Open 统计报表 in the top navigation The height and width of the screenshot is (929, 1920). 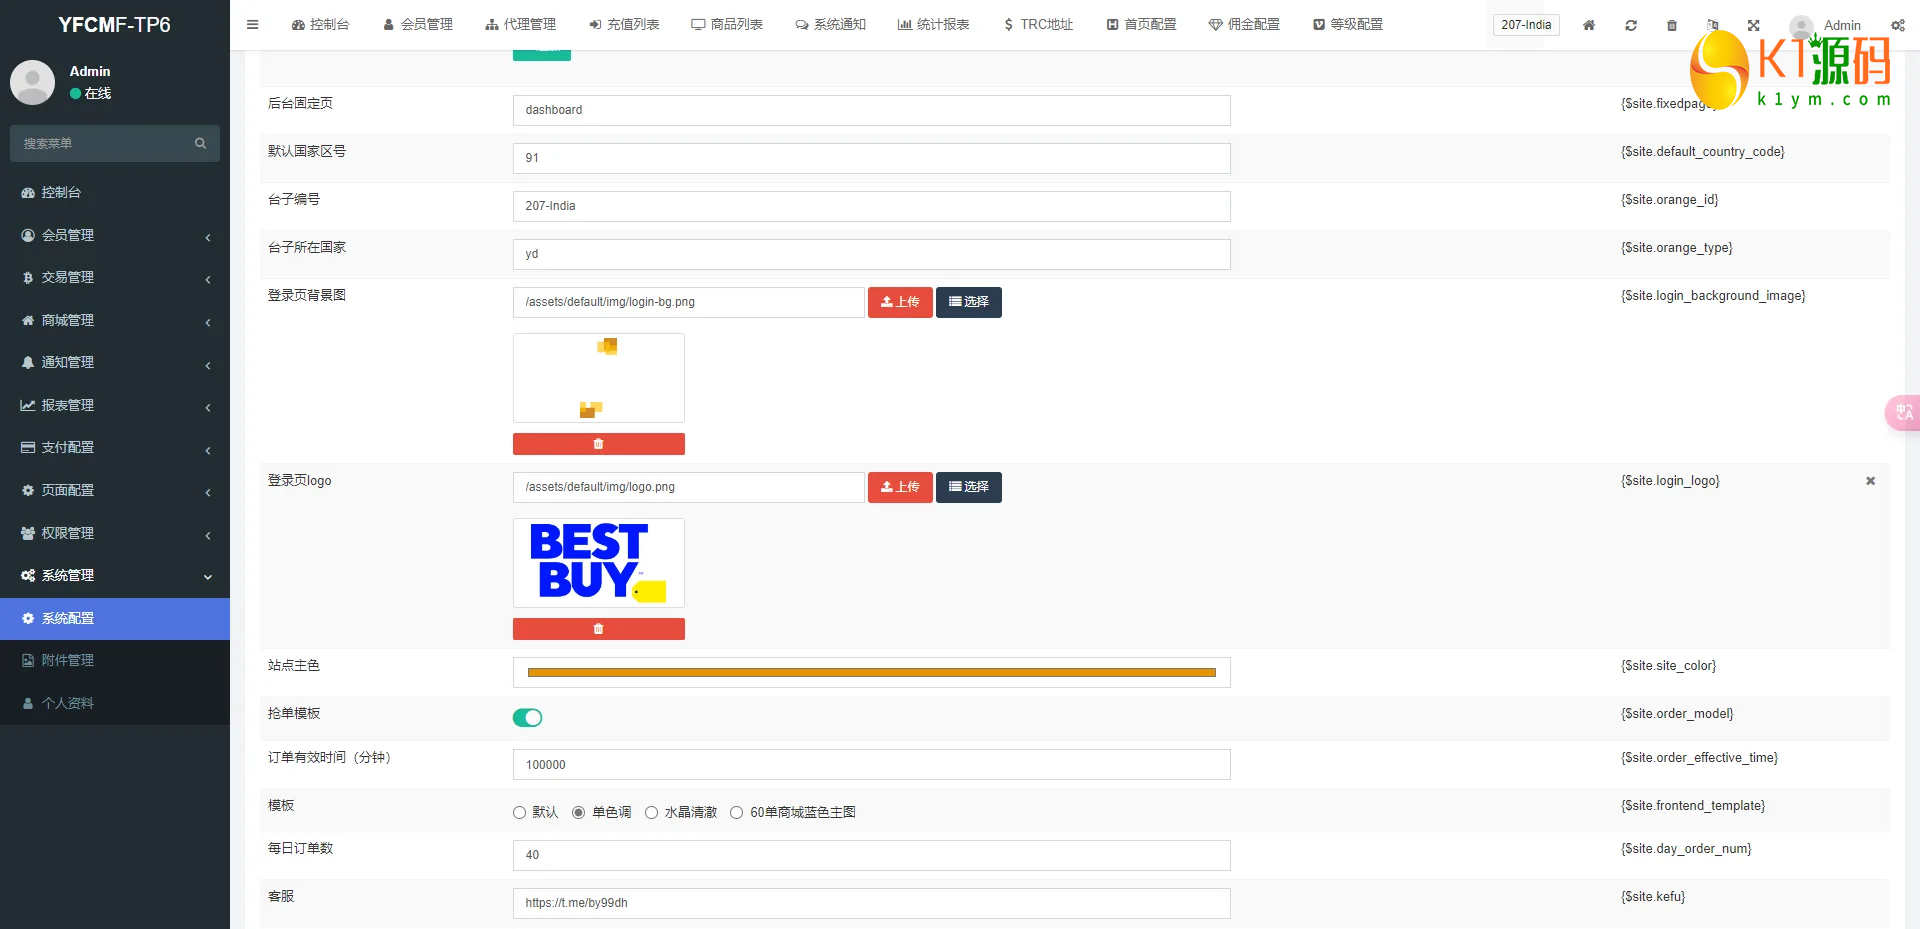(934, 25)
